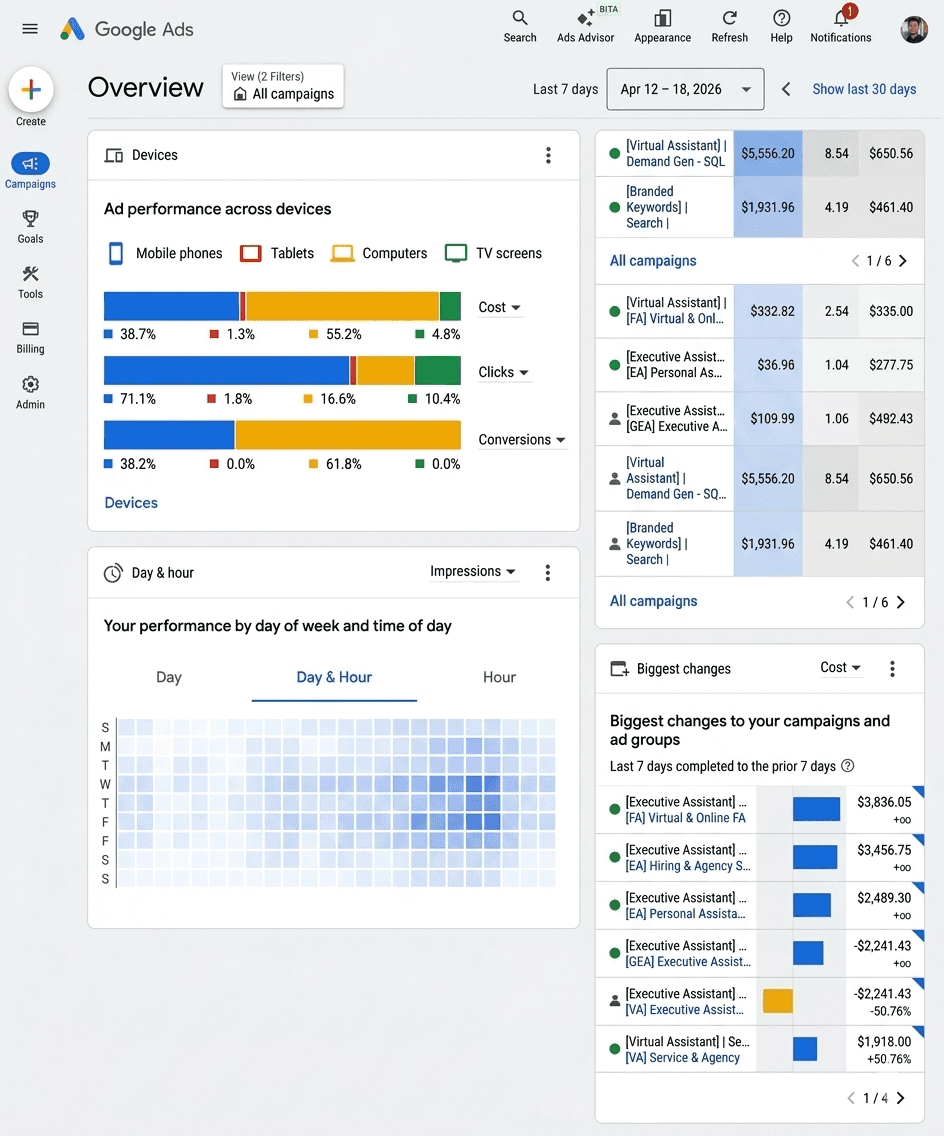Switch to the Day tab
The height and width of the screenshot is (1136, 944).
tap(169, 677)
